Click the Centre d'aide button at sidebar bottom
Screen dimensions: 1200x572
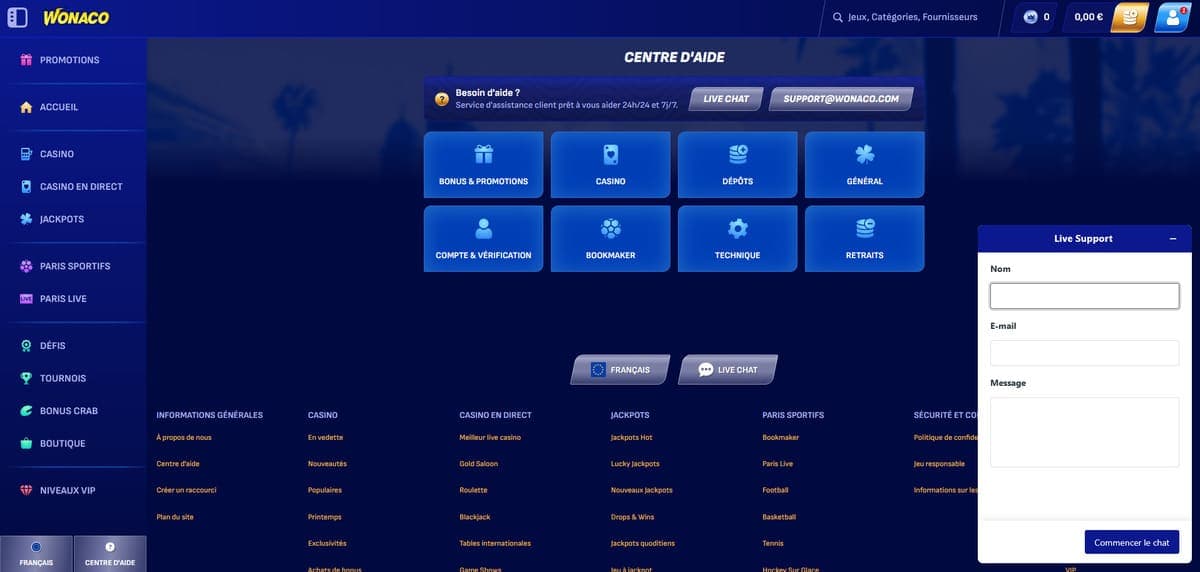click(x=110, y=554)
